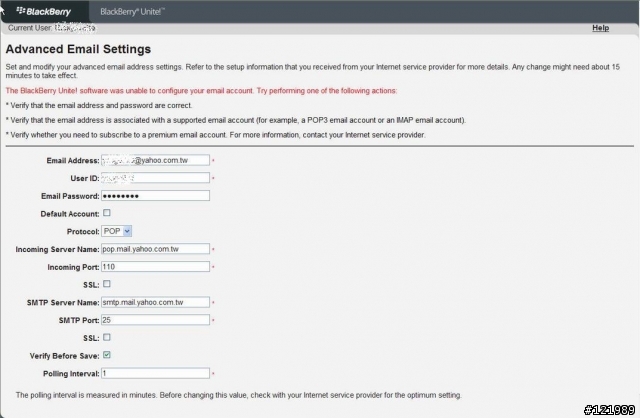Screen dimensions: 640x418
Task: Click the Advanced Email Settings heading
Action: (78, 49)
